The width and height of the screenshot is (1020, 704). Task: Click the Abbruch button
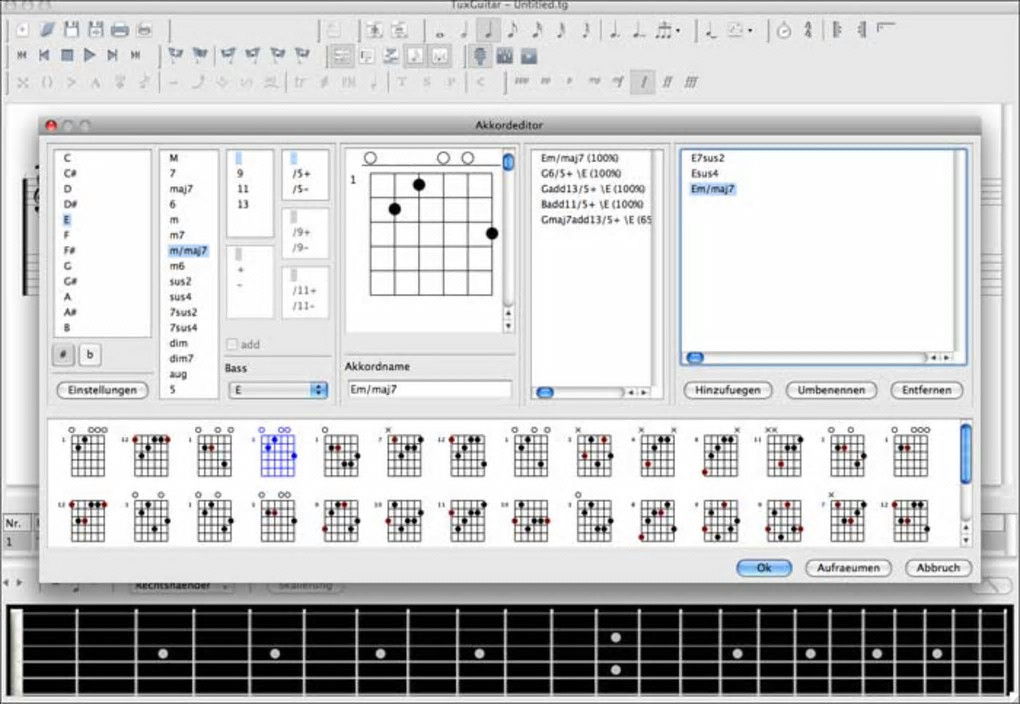pos(938,567)
